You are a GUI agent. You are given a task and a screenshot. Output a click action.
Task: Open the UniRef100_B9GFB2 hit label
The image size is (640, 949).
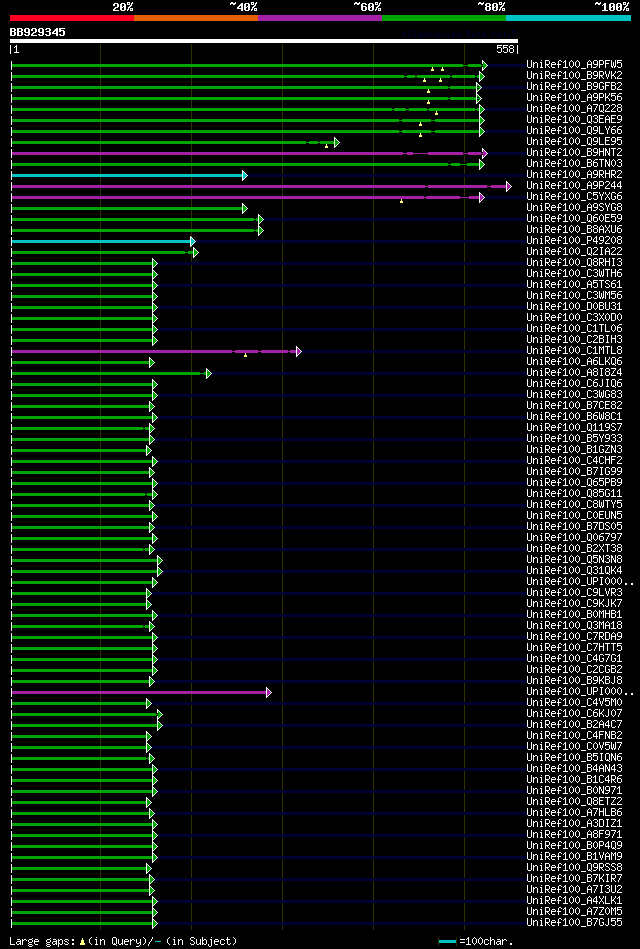575,86
